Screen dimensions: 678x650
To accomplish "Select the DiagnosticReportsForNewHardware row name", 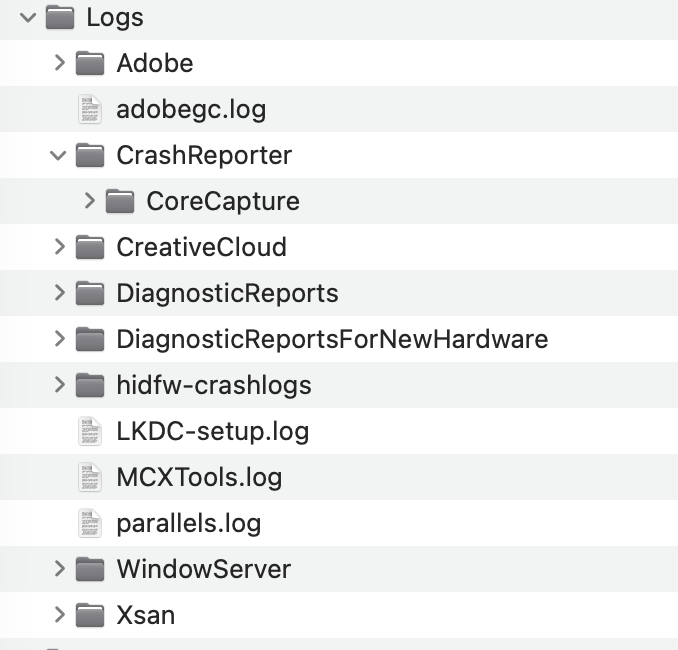I will click(x=332, y=339).
